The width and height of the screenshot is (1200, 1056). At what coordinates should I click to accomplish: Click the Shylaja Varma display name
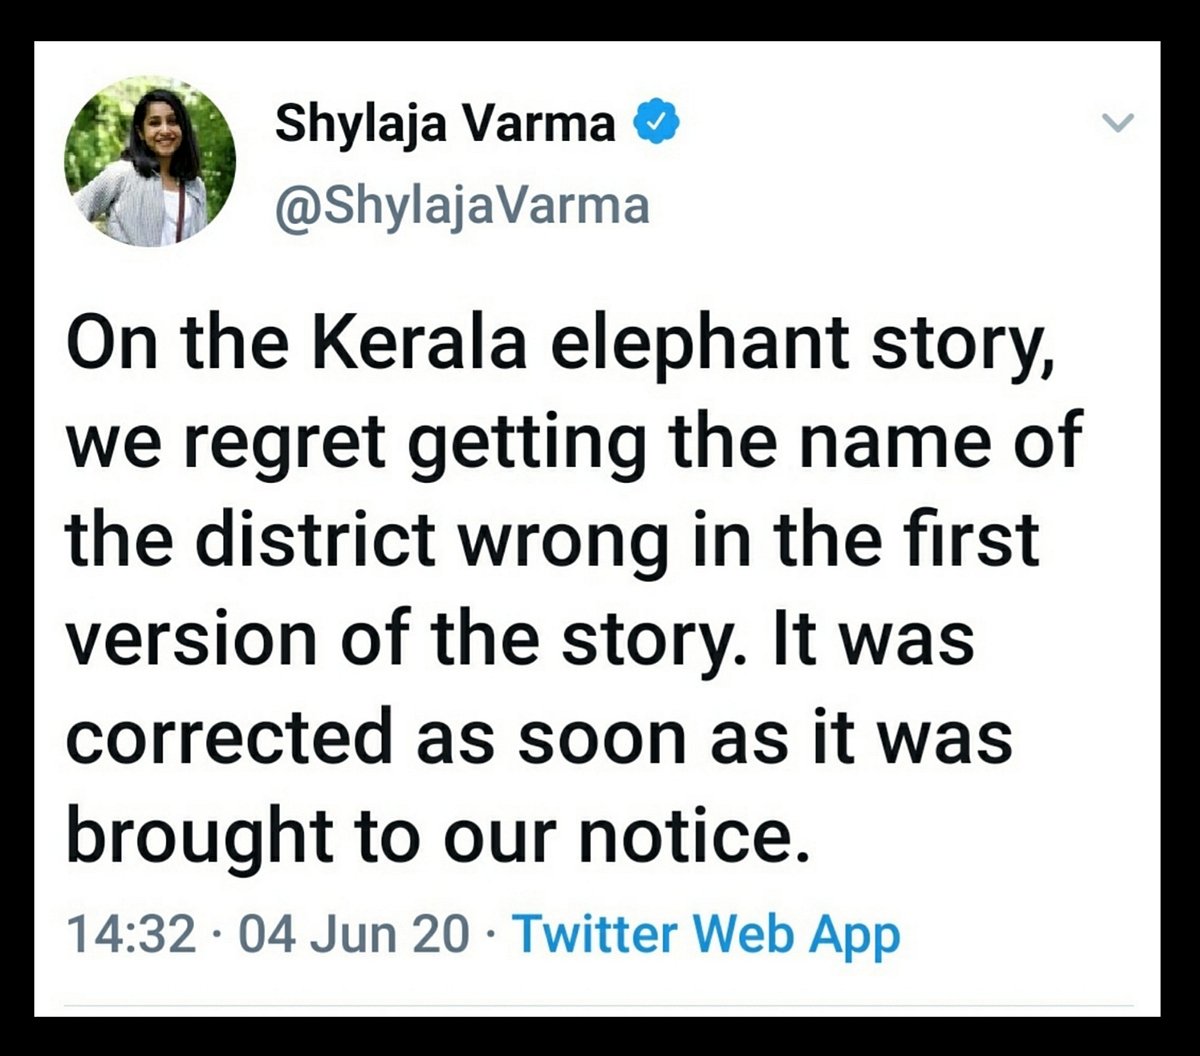point(445,125)
